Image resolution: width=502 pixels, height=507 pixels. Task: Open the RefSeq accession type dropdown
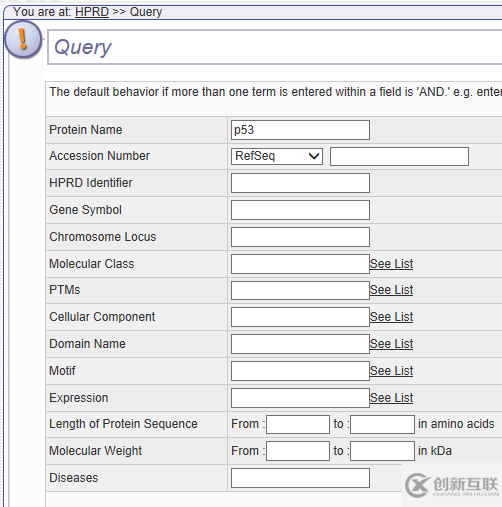point(277,156)
